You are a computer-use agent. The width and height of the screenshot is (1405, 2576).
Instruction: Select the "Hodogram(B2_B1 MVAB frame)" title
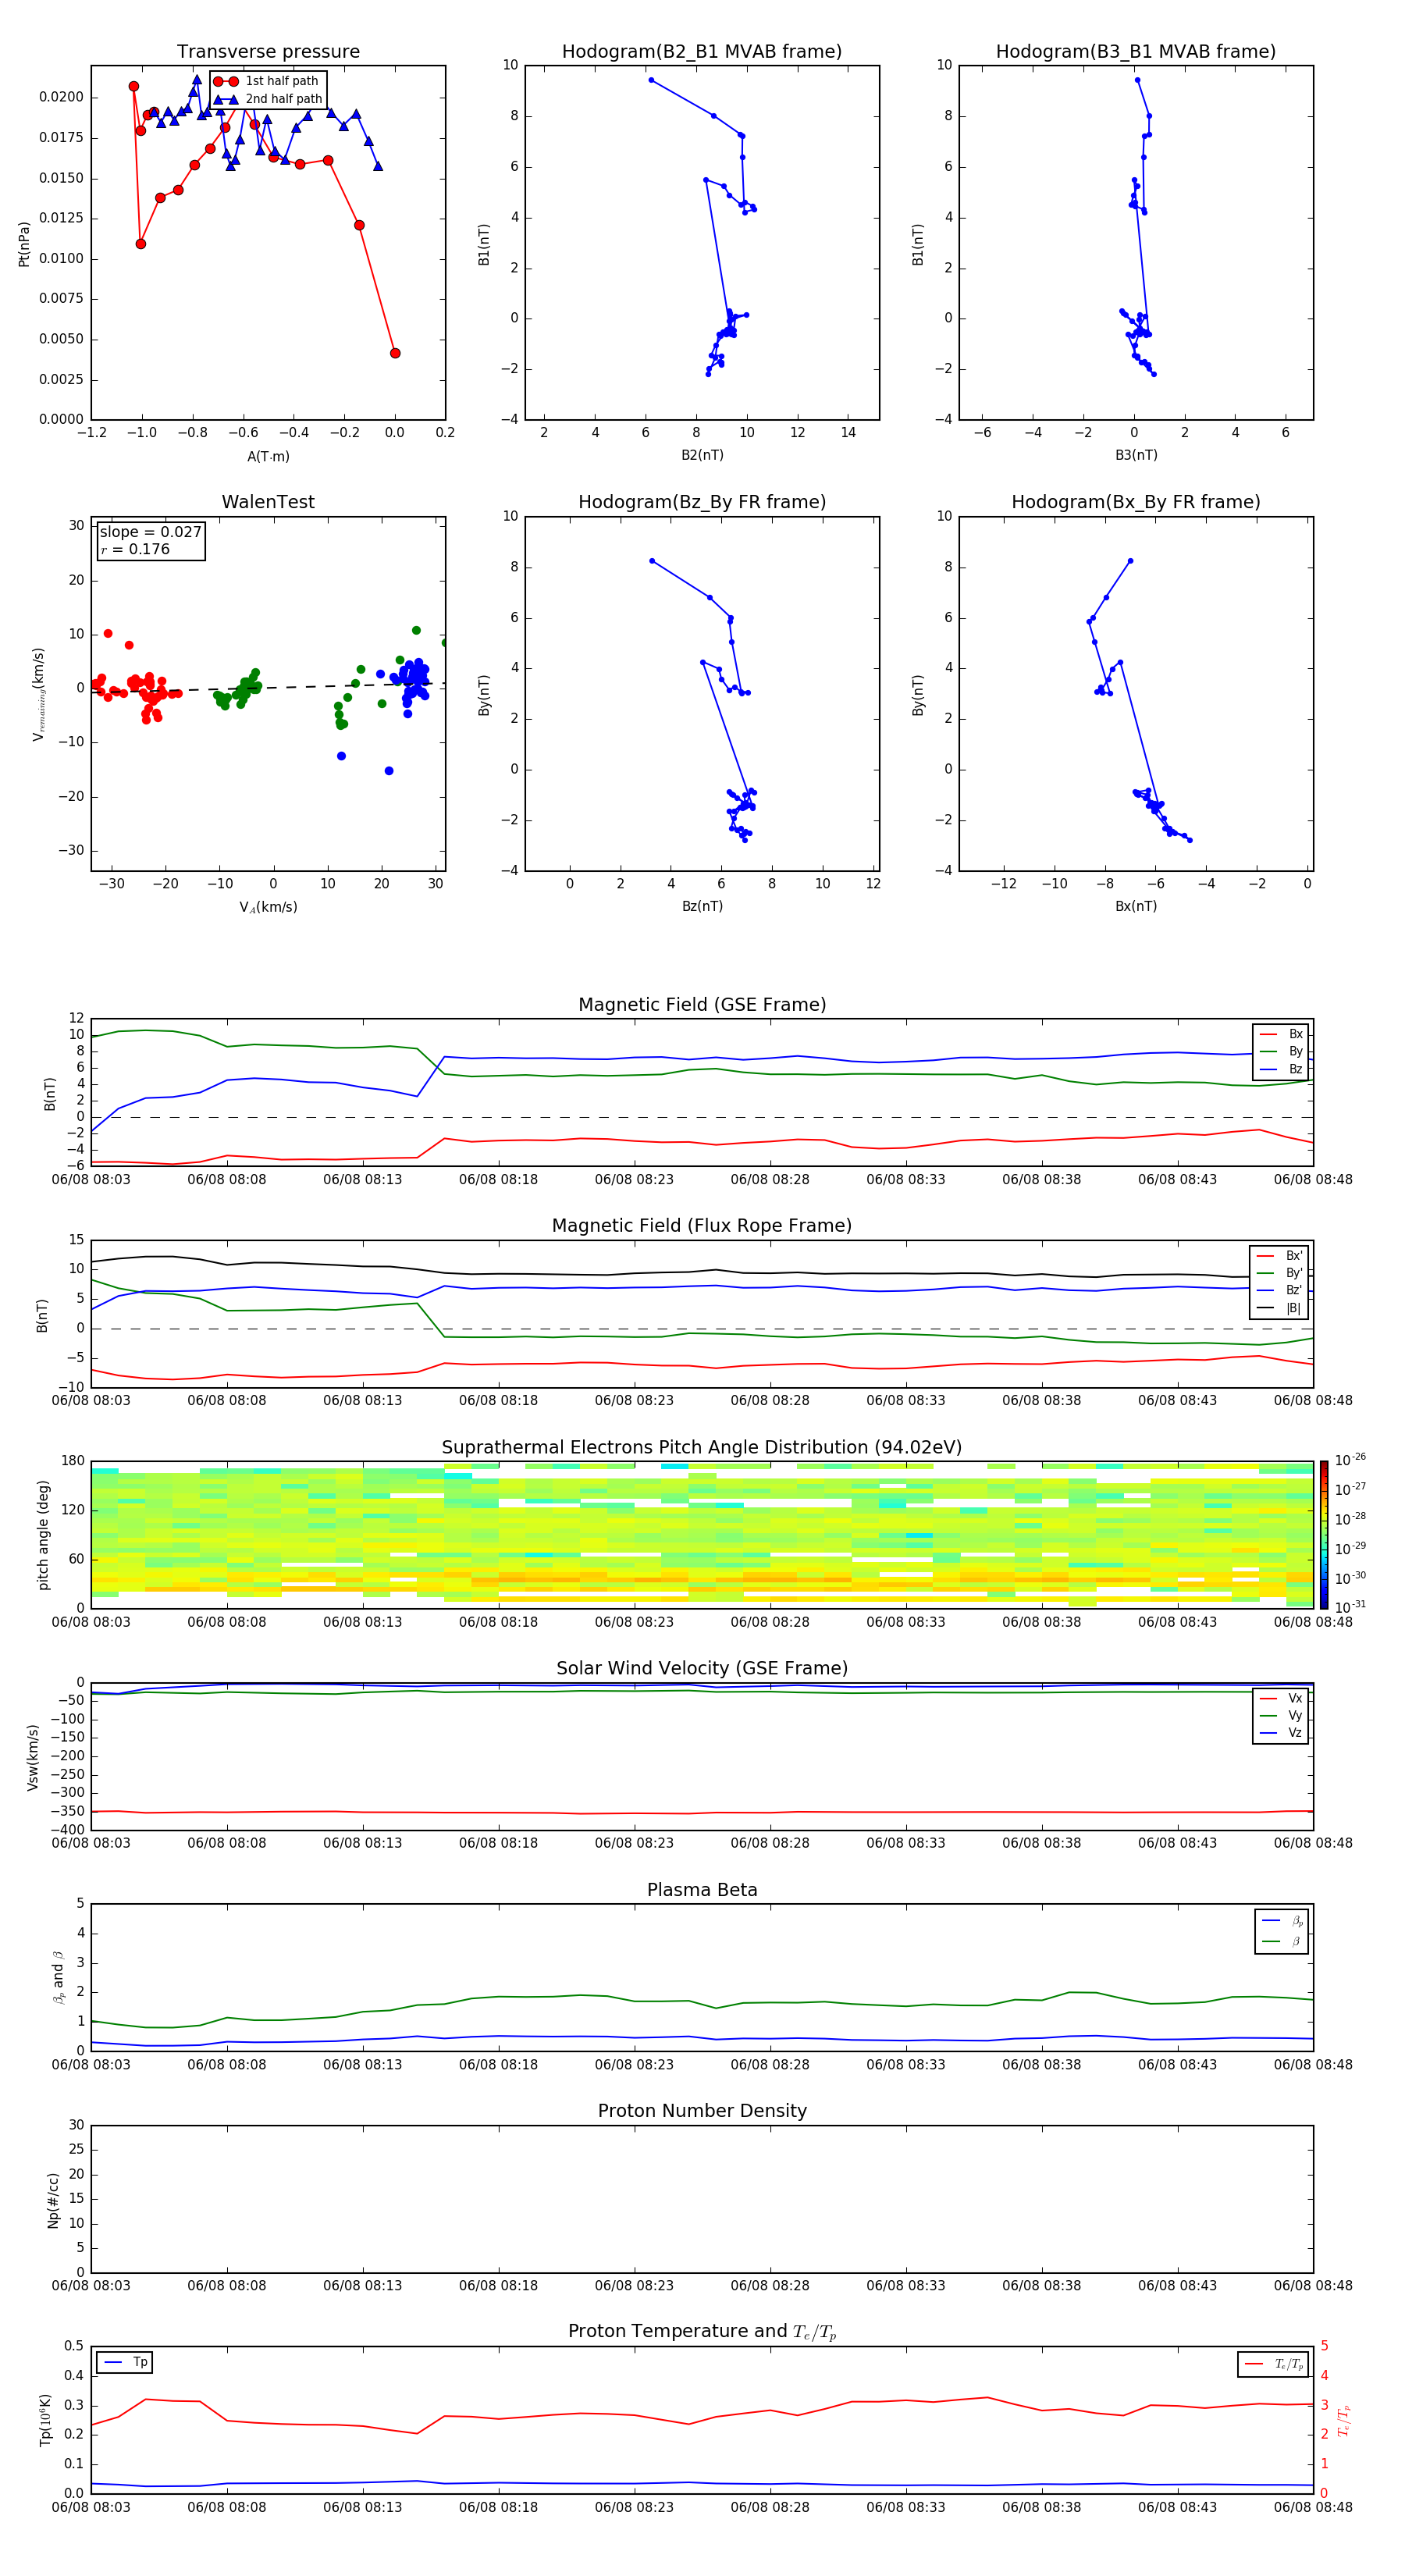(x=702, y=52)
